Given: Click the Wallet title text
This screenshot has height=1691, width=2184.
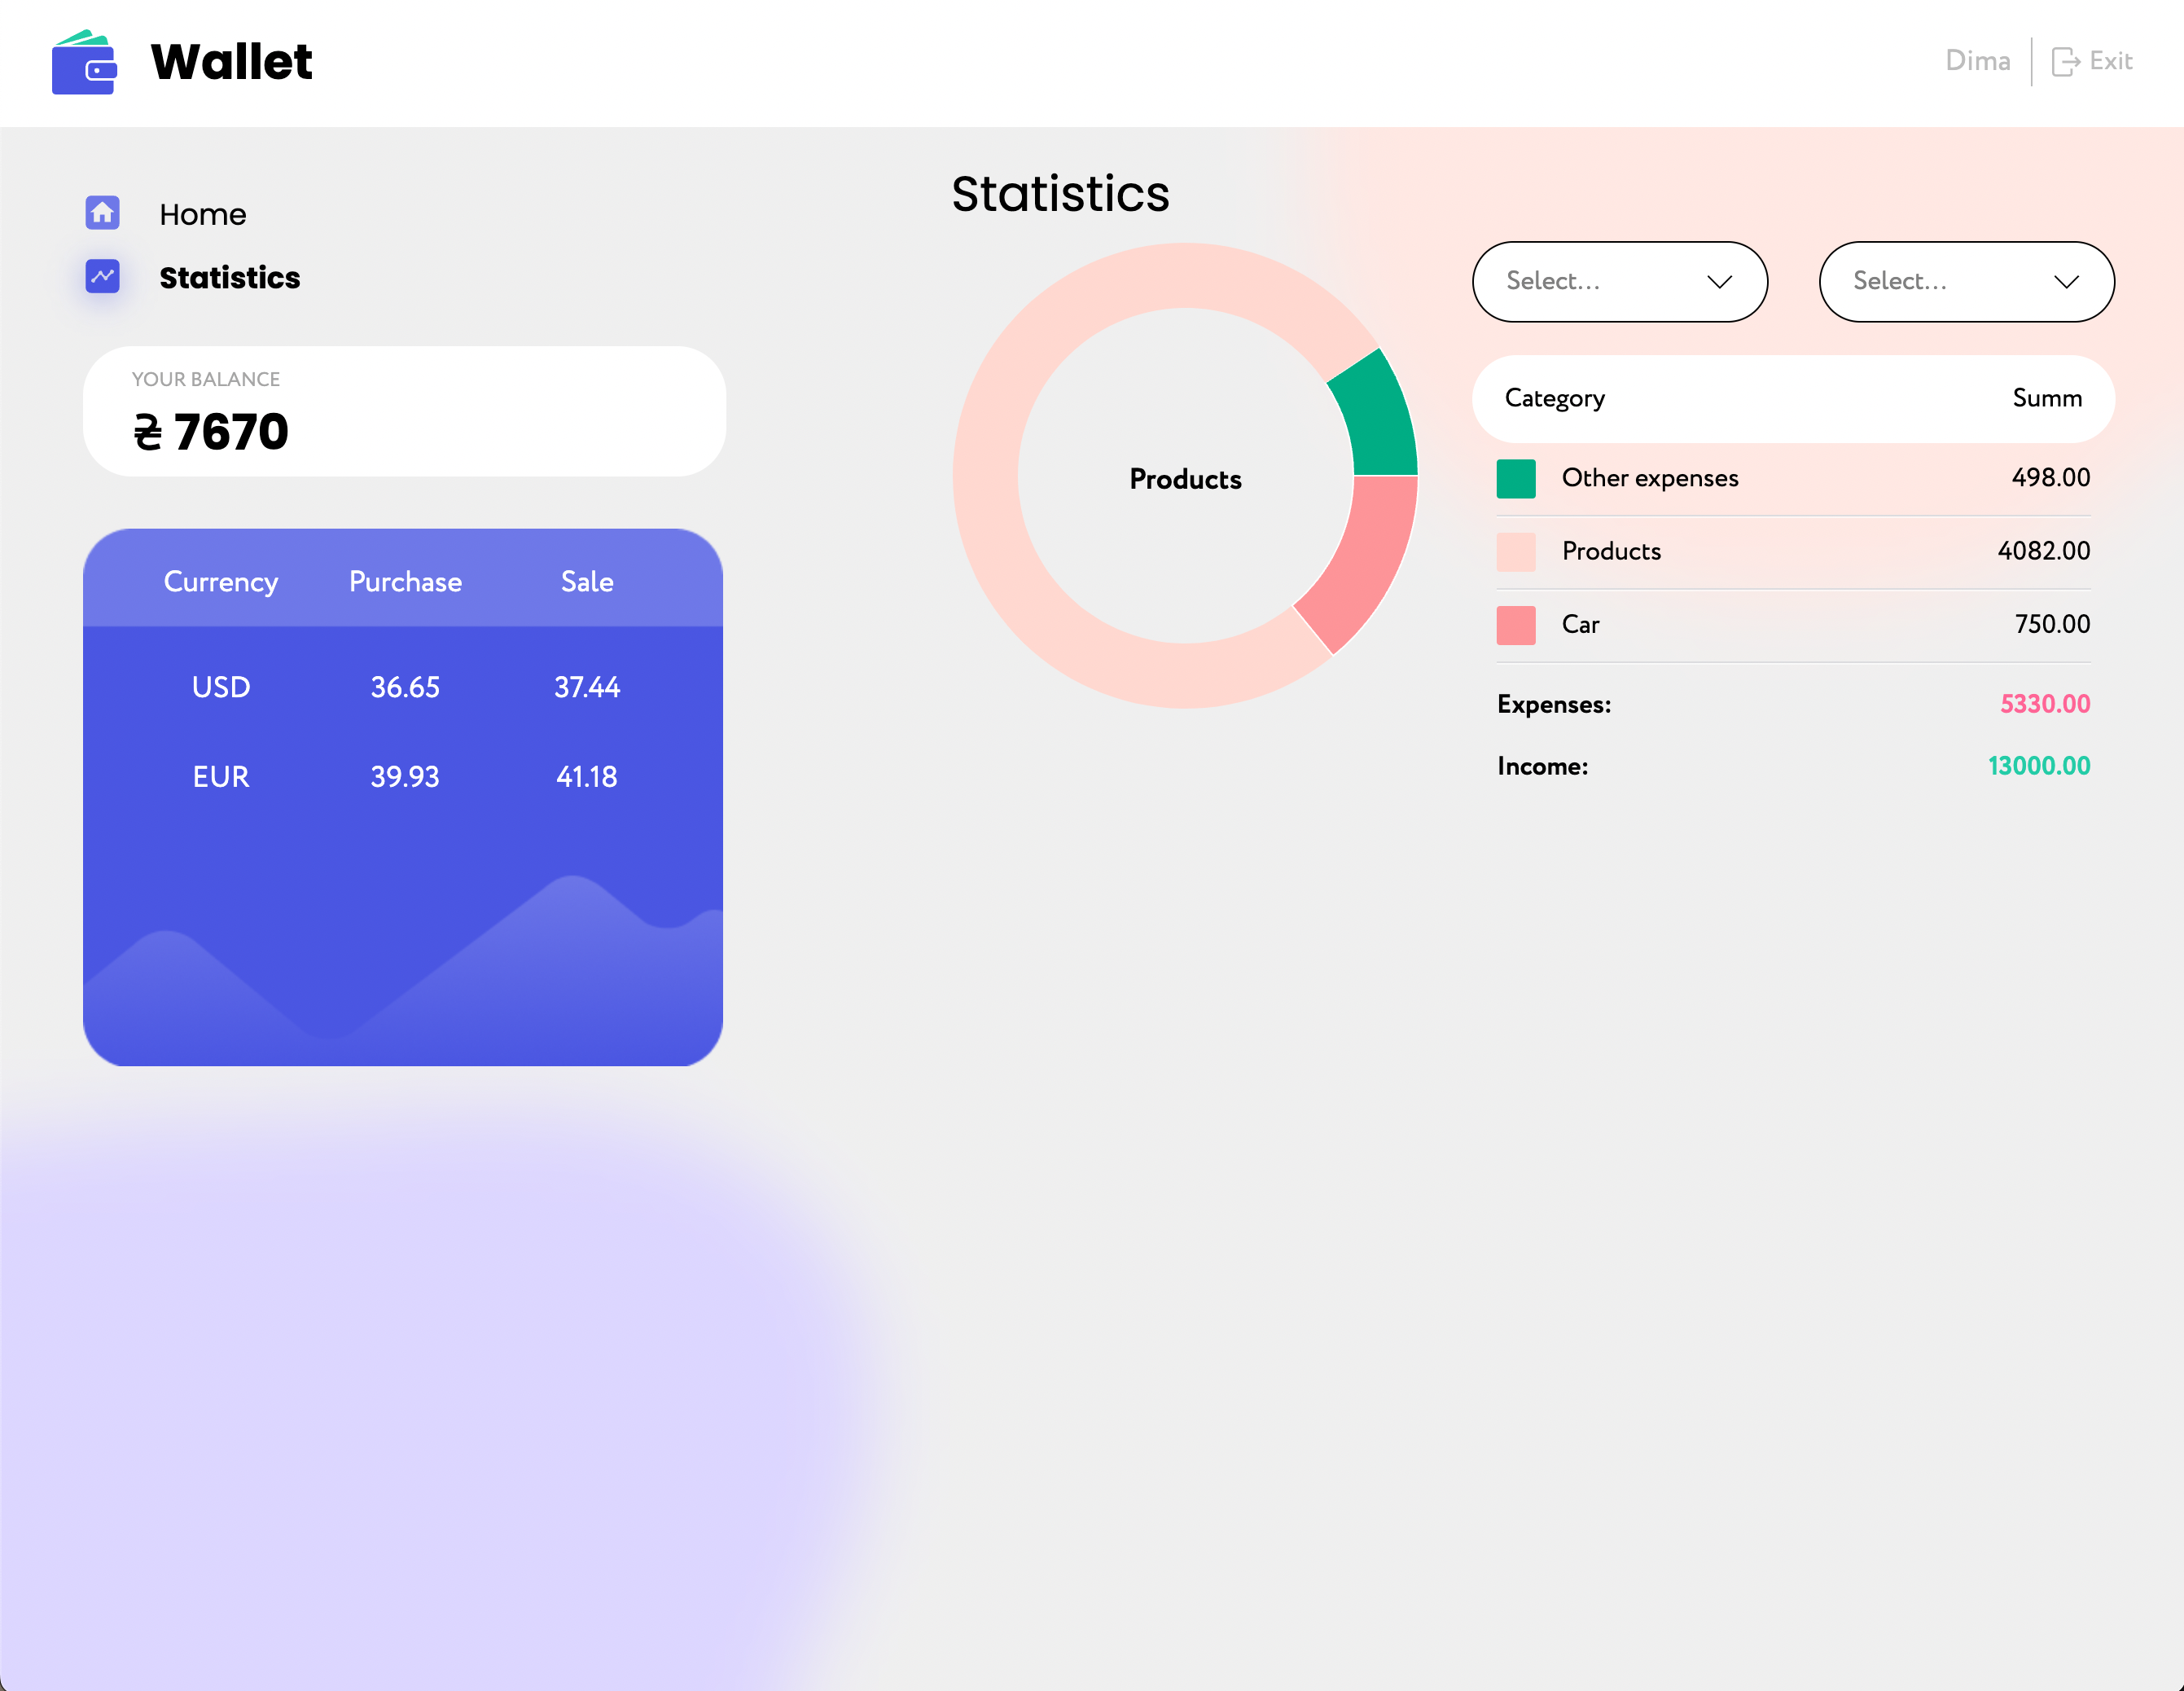Looking at the screenshot, I should coord(231,62).
